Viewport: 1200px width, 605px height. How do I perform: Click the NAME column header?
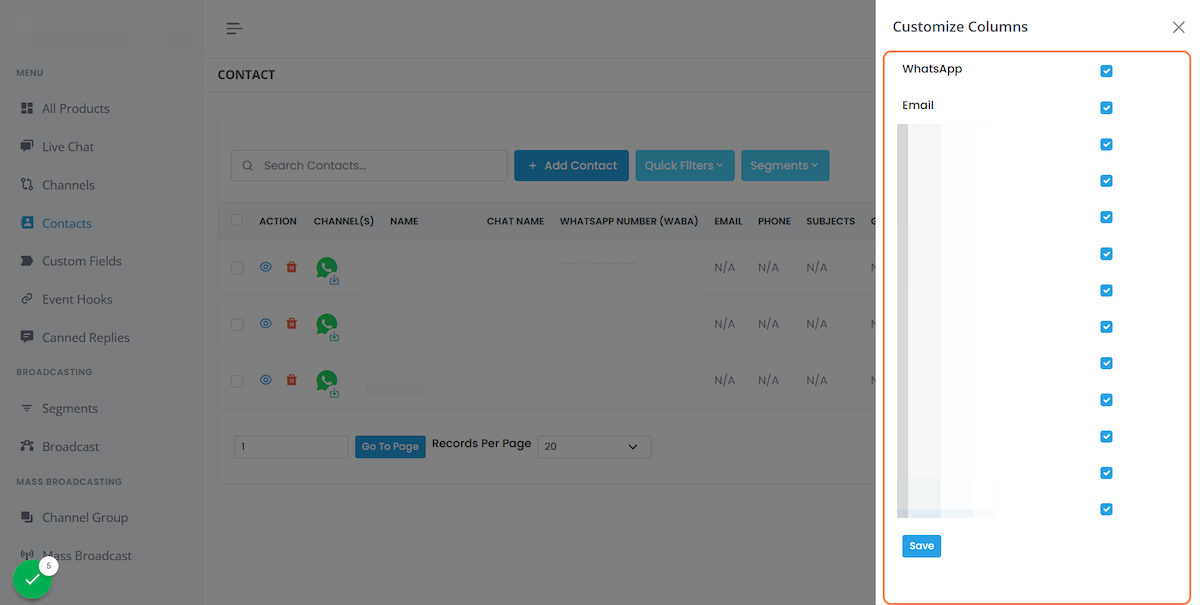[x=404, y=221]
